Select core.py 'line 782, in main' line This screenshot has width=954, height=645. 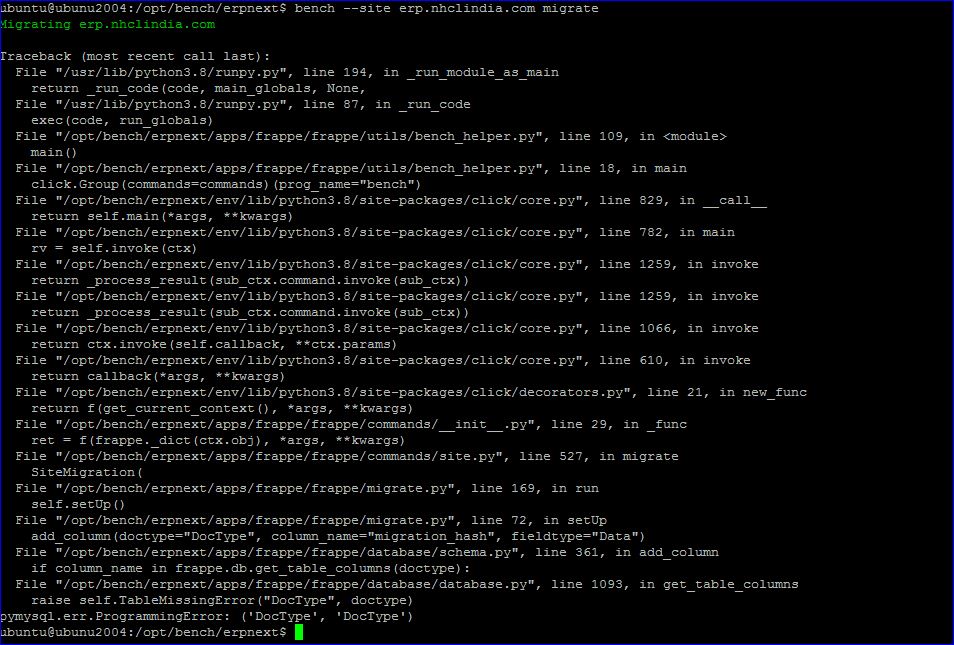click(x=375, y=232)
